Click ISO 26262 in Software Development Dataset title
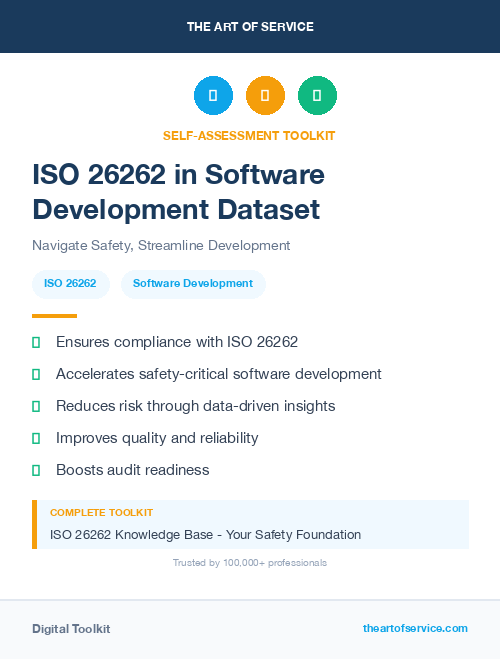The height and width of the screenshot is (659, 500). 179,192
